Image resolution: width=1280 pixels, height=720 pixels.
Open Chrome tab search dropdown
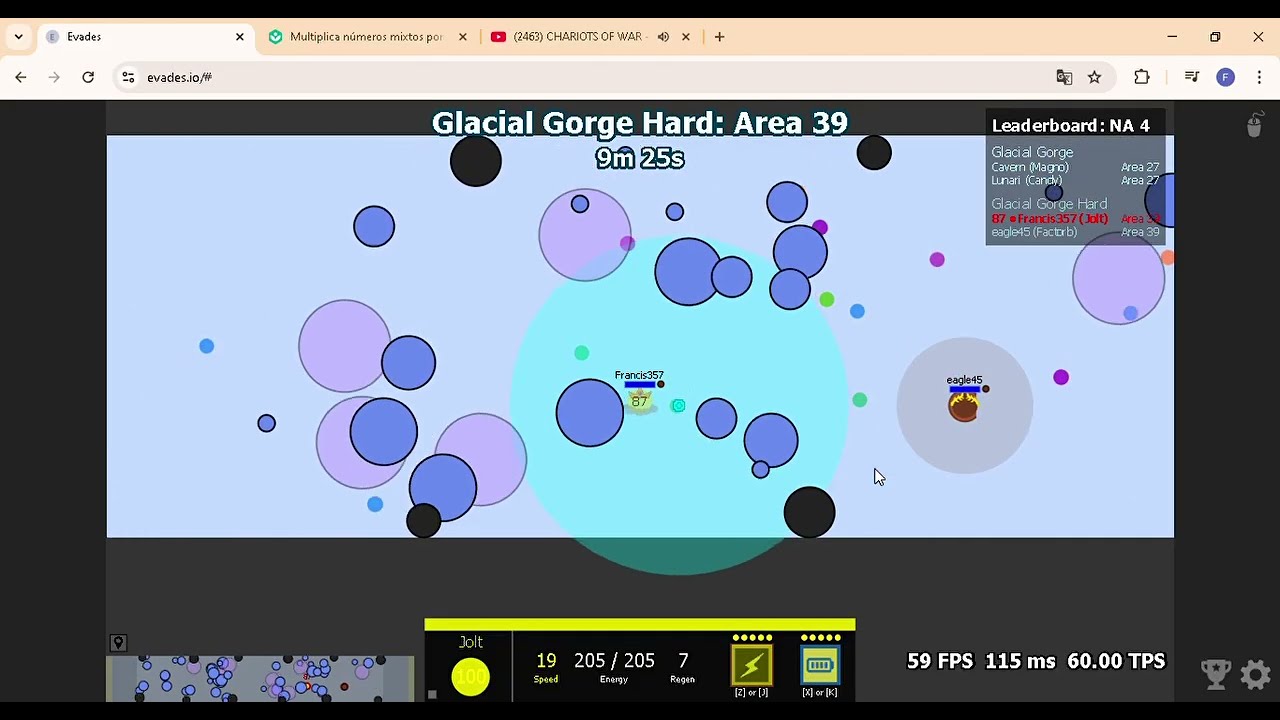pos(19,37)
